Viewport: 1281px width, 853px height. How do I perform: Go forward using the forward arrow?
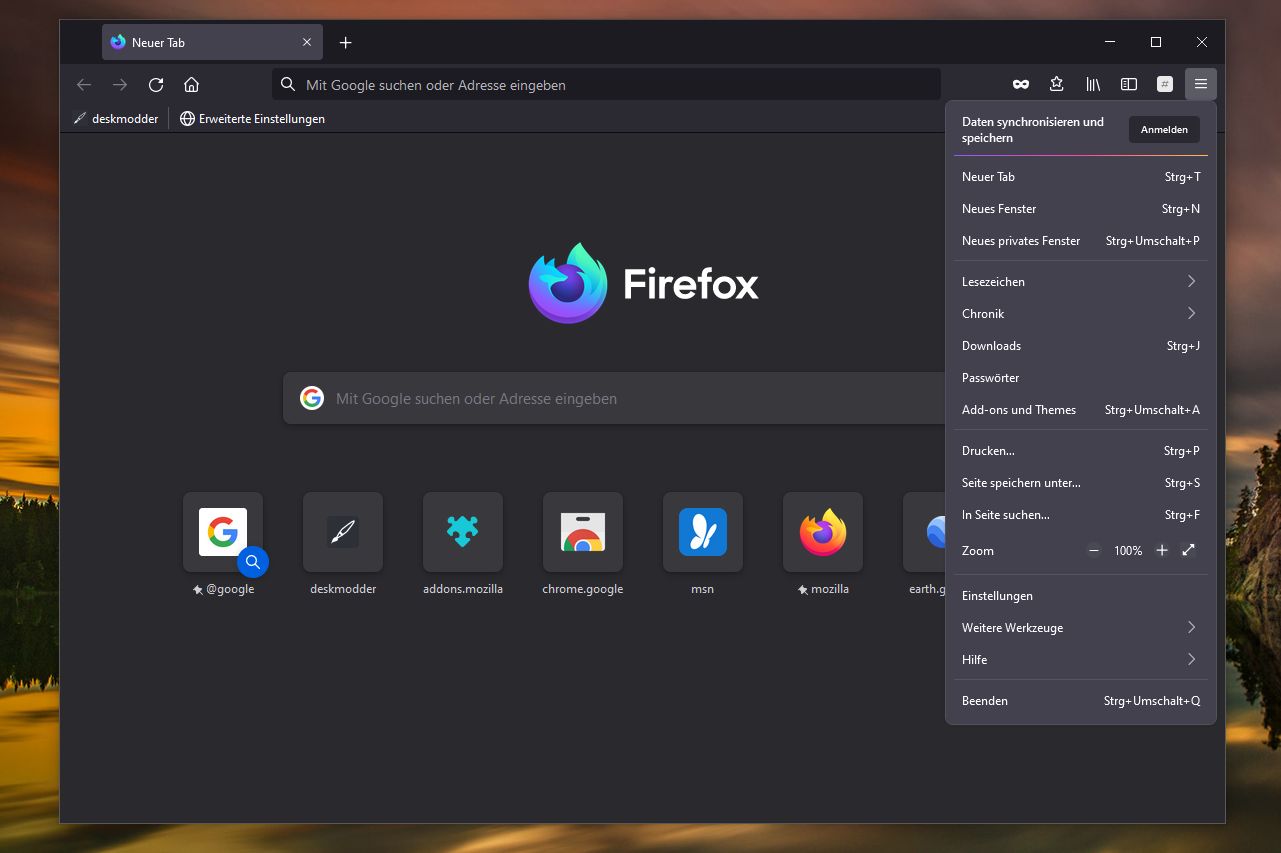(120, 85)
